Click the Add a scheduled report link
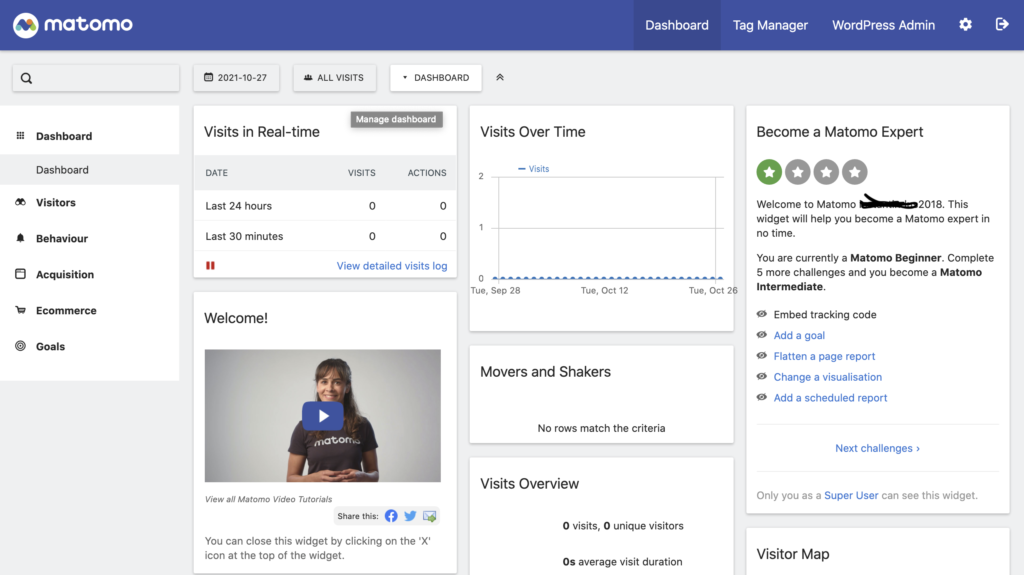1024x575 pixels. [x=830, y=397]
